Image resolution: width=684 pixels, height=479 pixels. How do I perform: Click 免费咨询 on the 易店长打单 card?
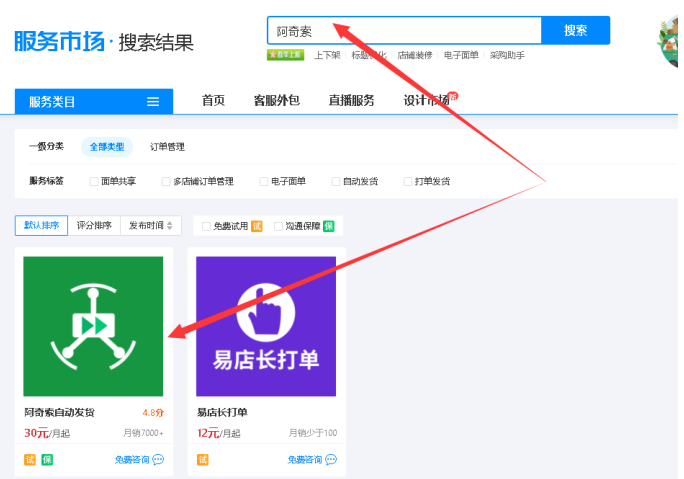click(305, 460)
